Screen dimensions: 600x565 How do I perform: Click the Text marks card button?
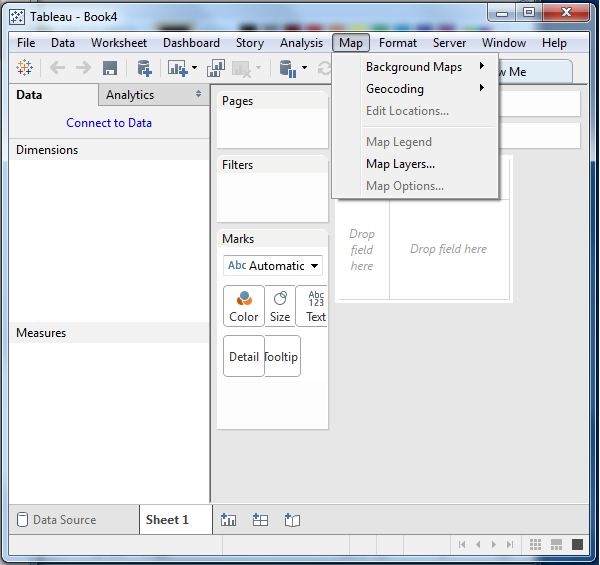[x=312, y=306]
